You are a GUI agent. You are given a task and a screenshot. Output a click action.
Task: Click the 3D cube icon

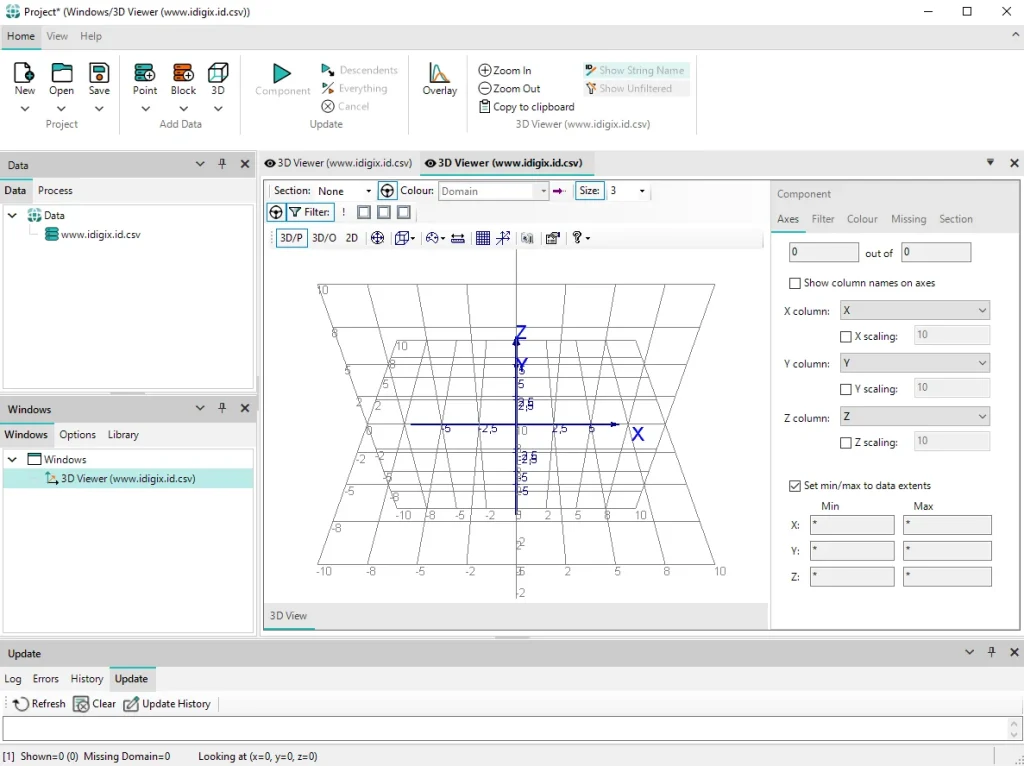point(217,72)
